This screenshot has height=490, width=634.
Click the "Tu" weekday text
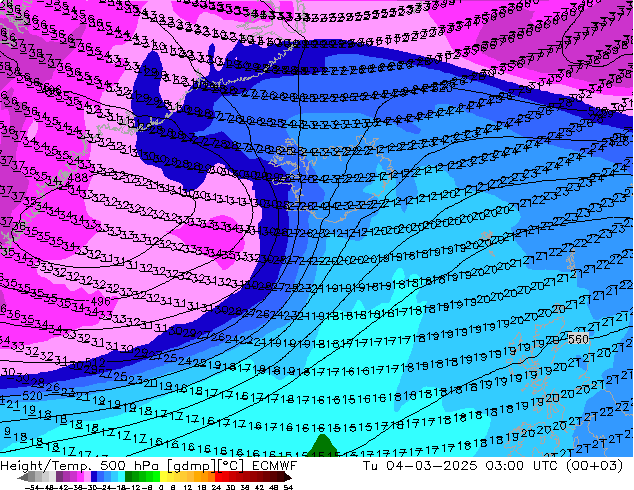(x=371, y=466)
